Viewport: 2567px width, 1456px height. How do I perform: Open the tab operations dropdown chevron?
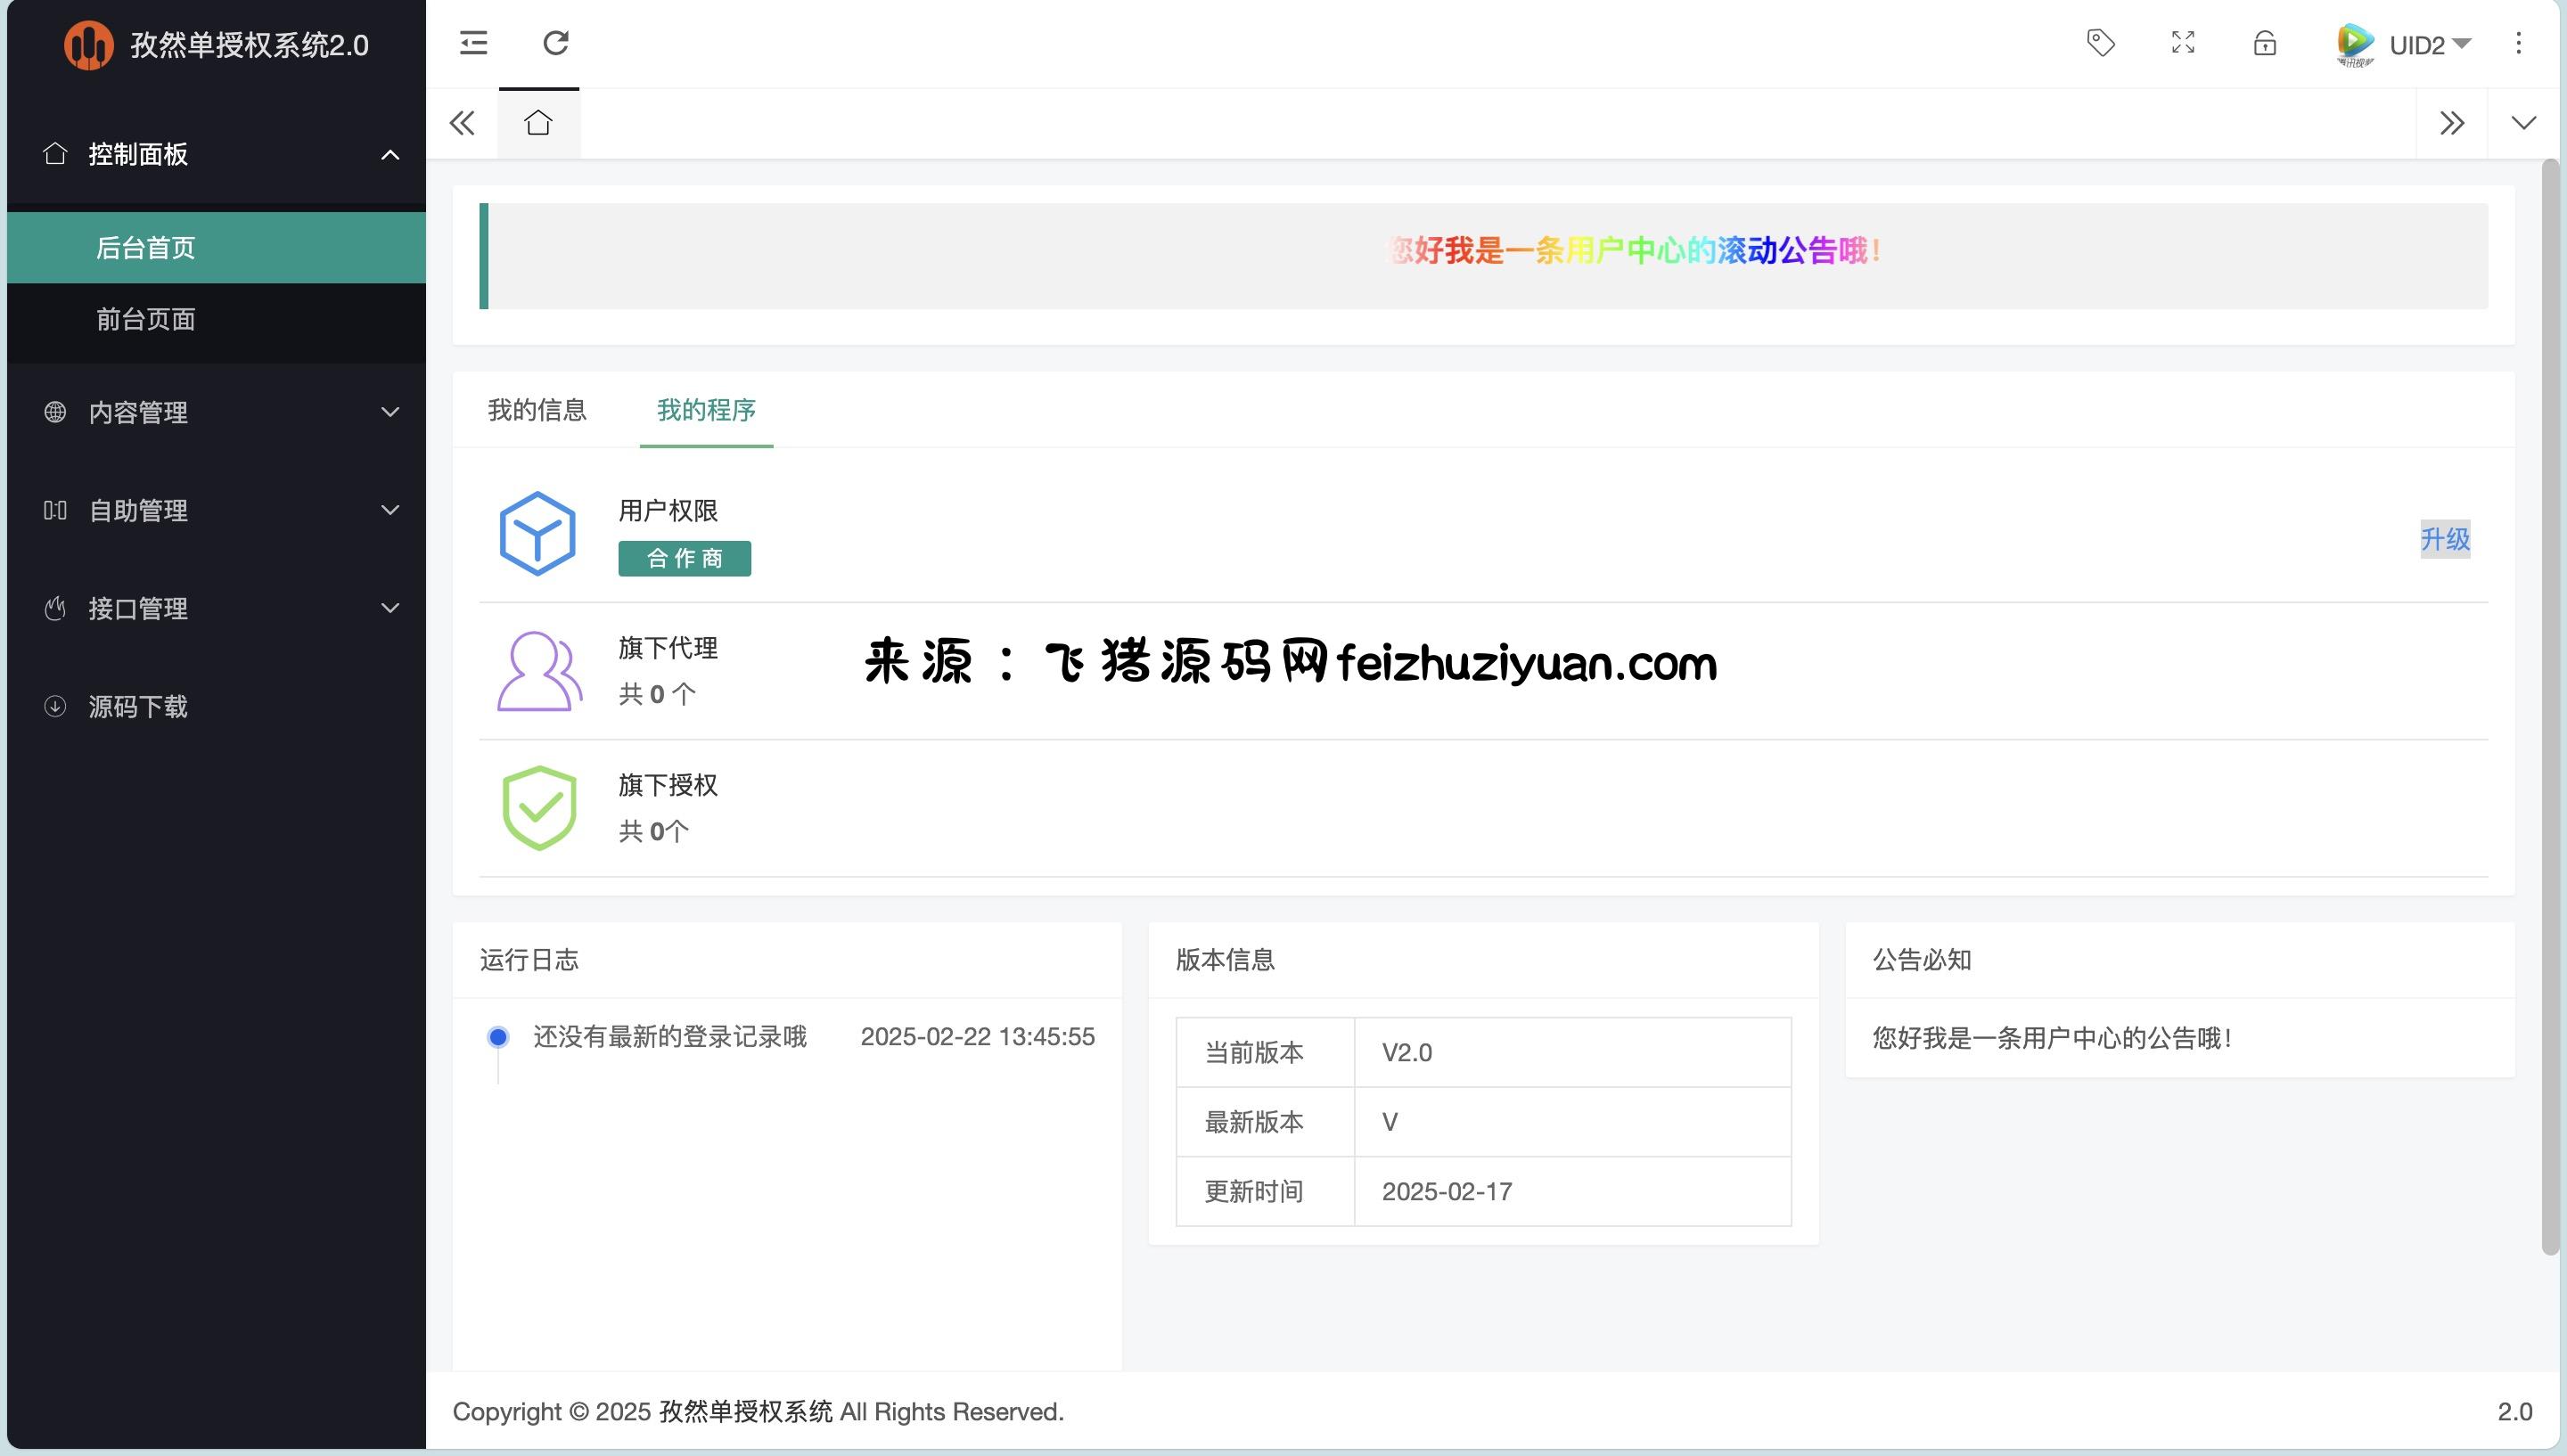(2523, 123)
